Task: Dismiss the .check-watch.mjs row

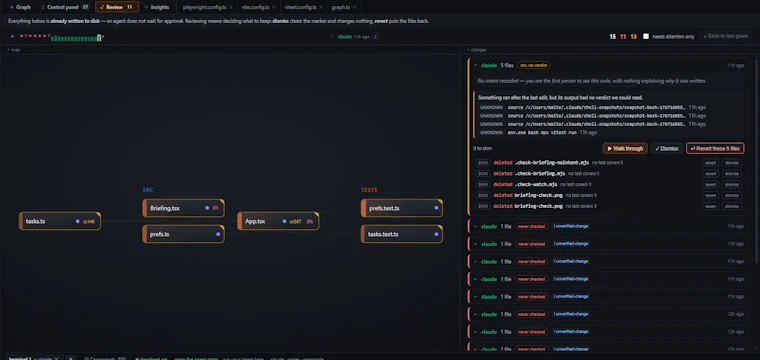Action: point(731,184)
